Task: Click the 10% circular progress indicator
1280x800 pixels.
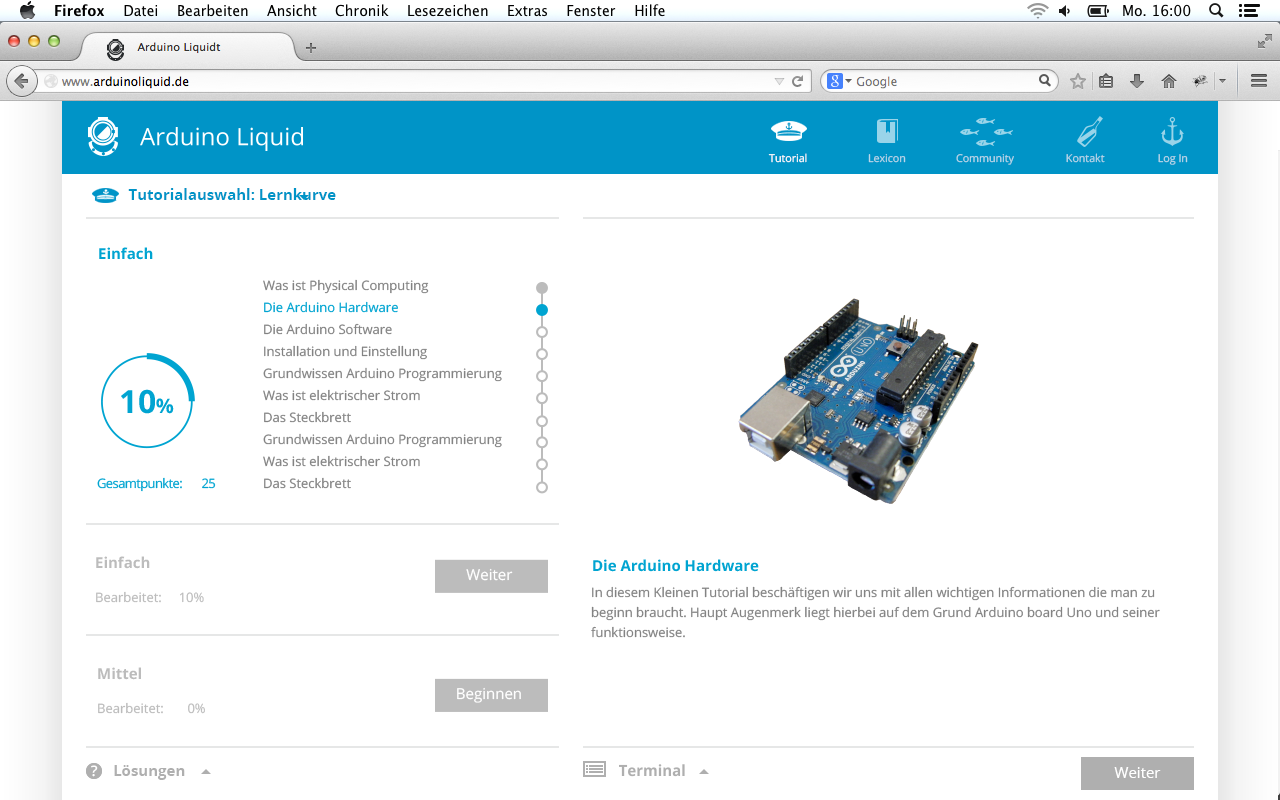Action: pos(148,401)
